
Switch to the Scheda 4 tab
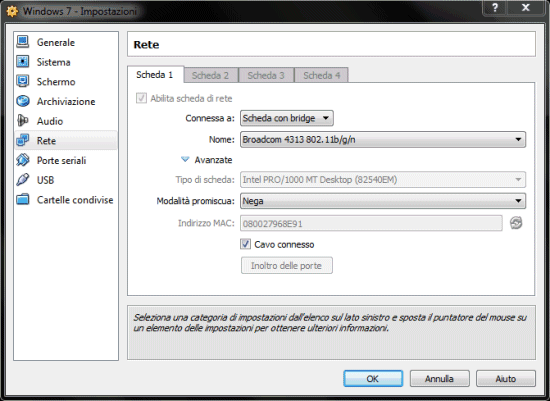[321, 75]
